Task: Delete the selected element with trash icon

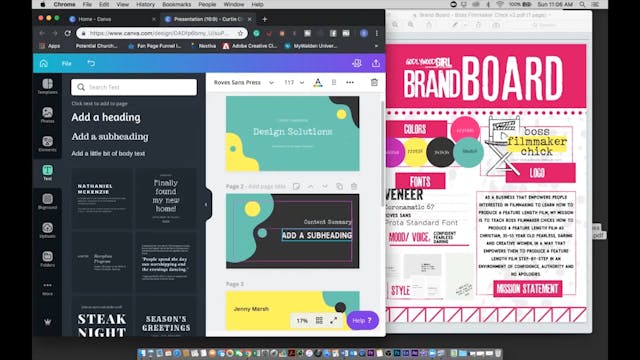Action: 374,82
